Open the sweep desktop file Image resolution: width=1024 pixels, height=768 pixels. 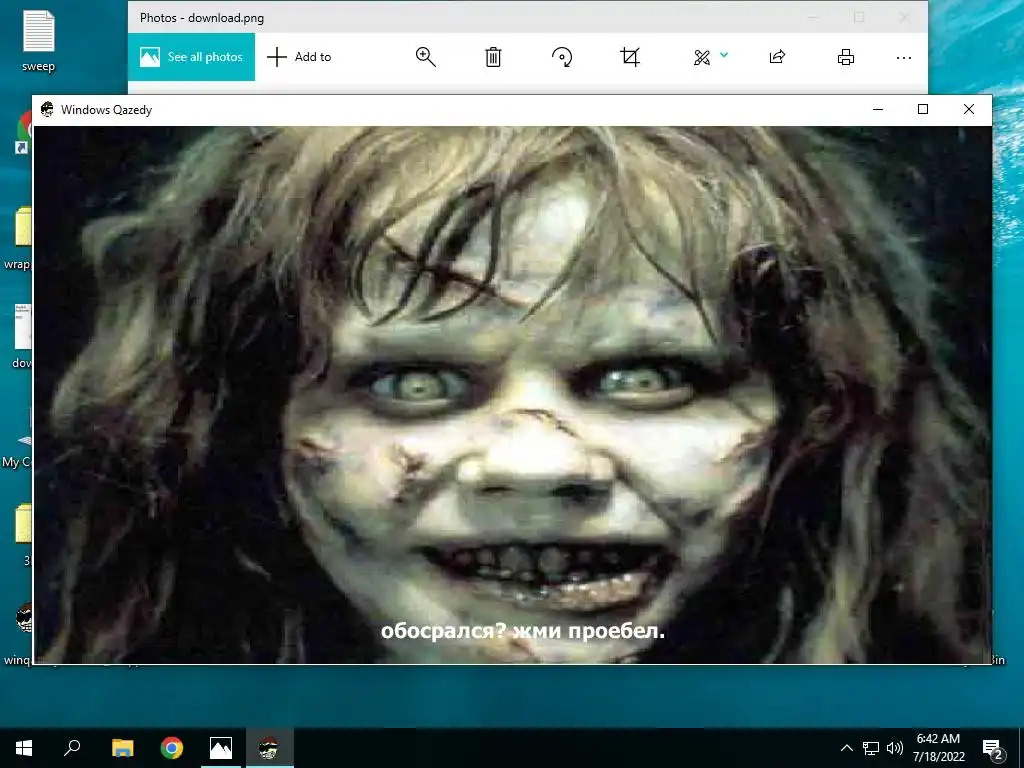coord(39,40)
